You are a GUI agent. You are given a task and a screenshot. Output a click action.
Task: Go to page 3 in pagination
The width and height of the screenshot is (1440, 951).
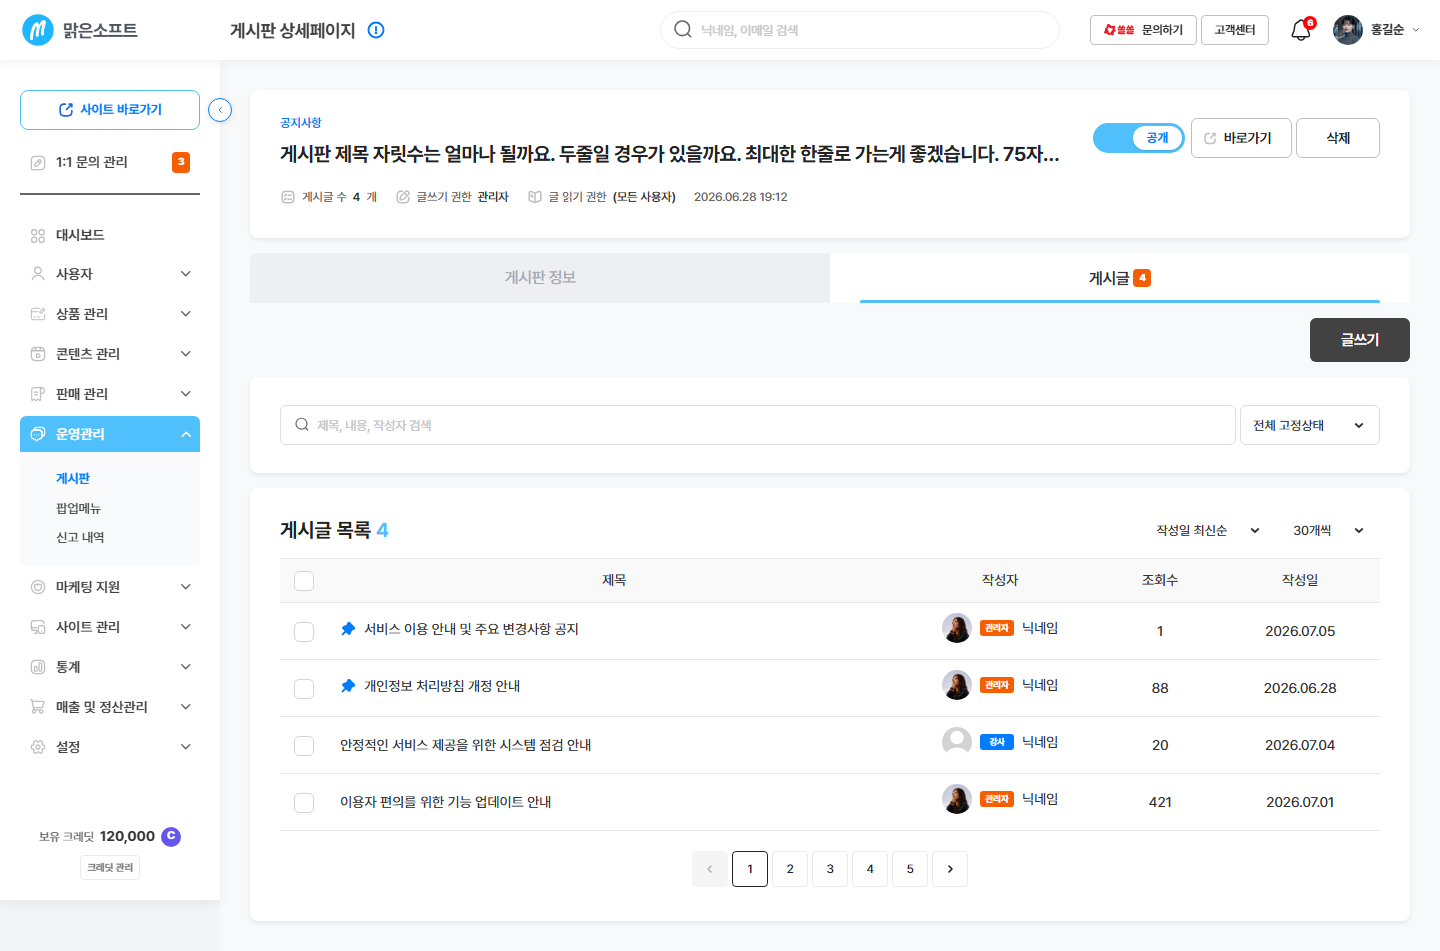click(x=830, y=869)
